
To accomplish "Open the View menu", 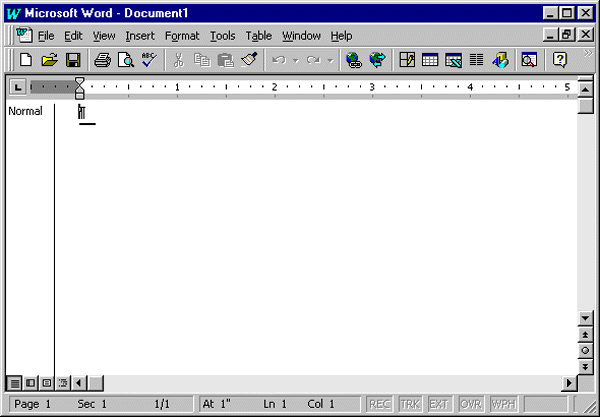I will point(104,36).
